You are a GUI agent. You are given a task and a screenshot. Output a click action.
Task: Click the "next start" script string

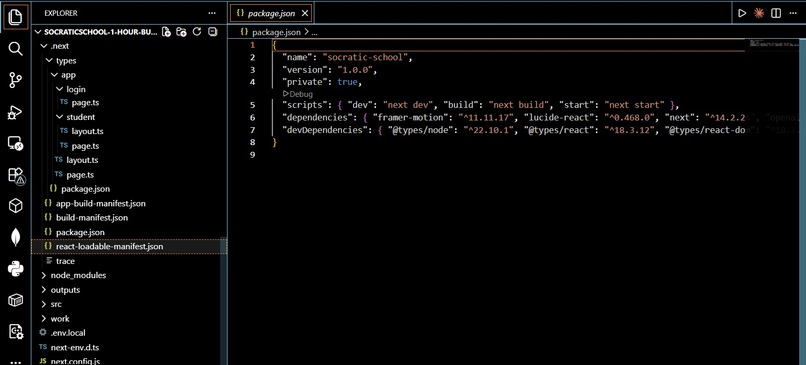pyautogui.click(x=635, y=105)
